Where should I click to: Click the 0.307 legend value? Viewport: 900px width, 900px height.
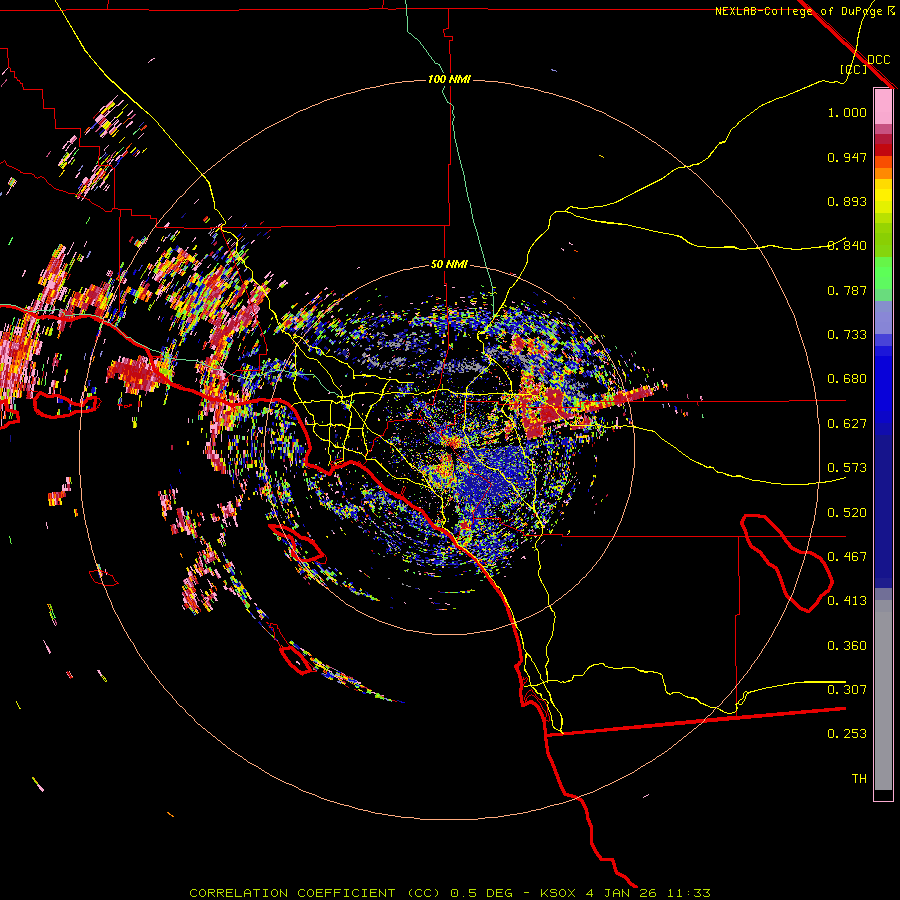tap(847, 690)
